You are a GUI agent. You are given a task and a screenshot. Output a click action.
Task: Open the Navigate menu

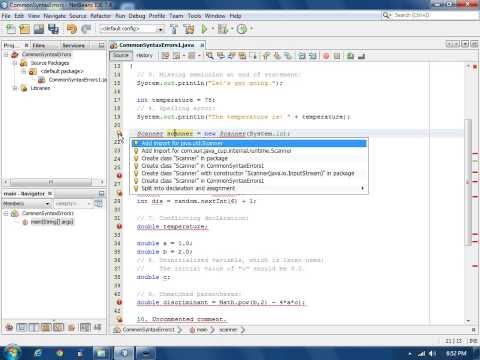55,16
